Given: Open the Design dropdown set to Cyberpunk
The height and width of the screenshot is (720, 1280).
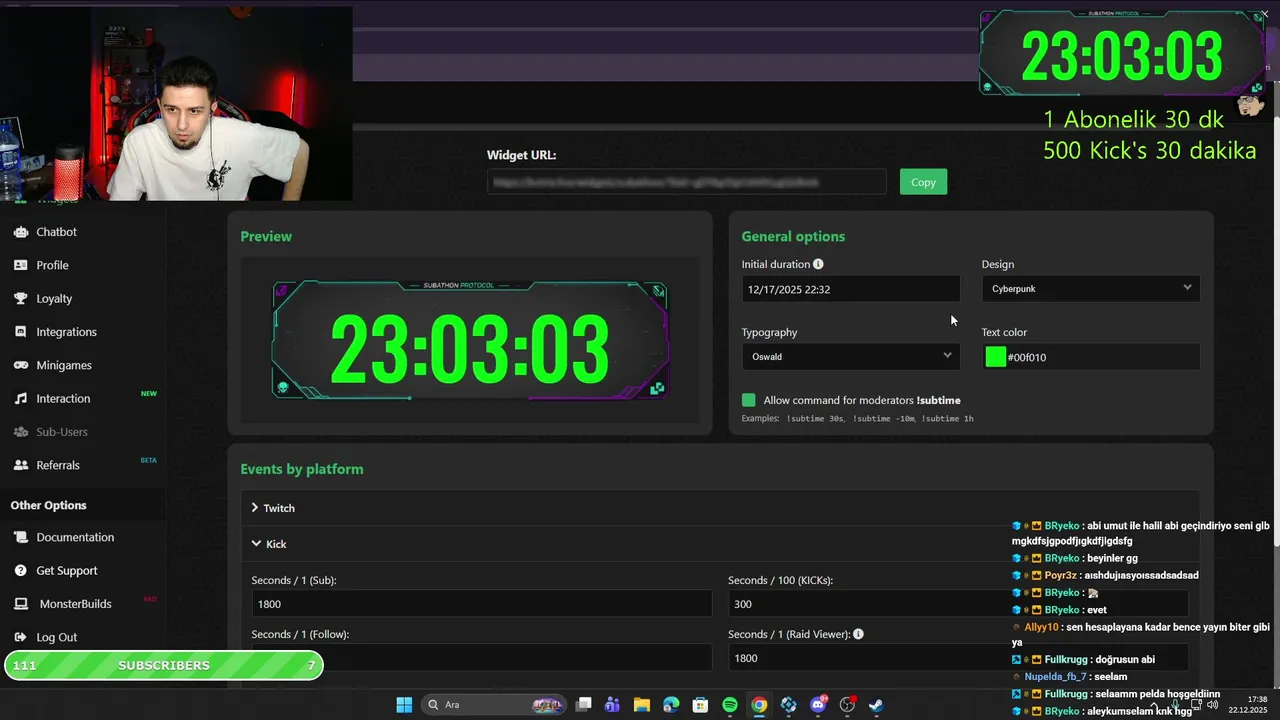Looking at the screenshot, I should pos(1091,289).
